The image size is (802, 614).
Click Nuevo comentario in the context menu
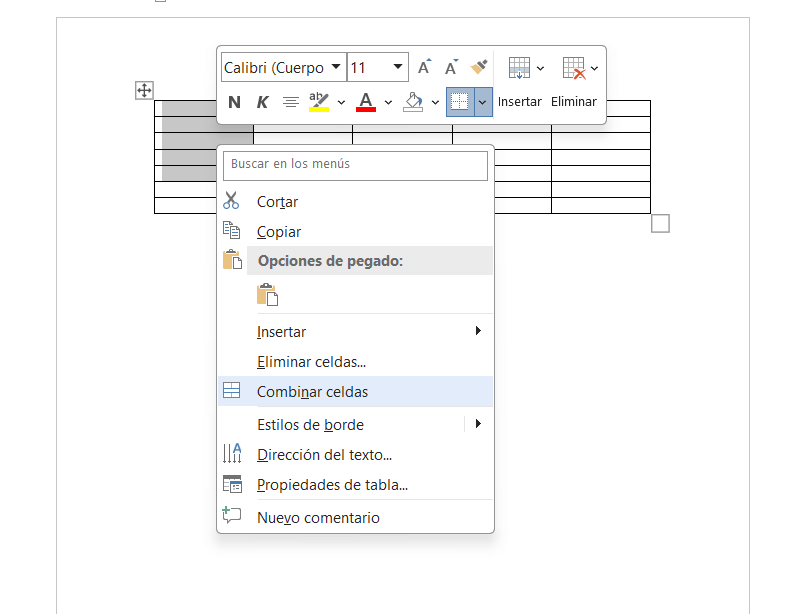point(318,518)
